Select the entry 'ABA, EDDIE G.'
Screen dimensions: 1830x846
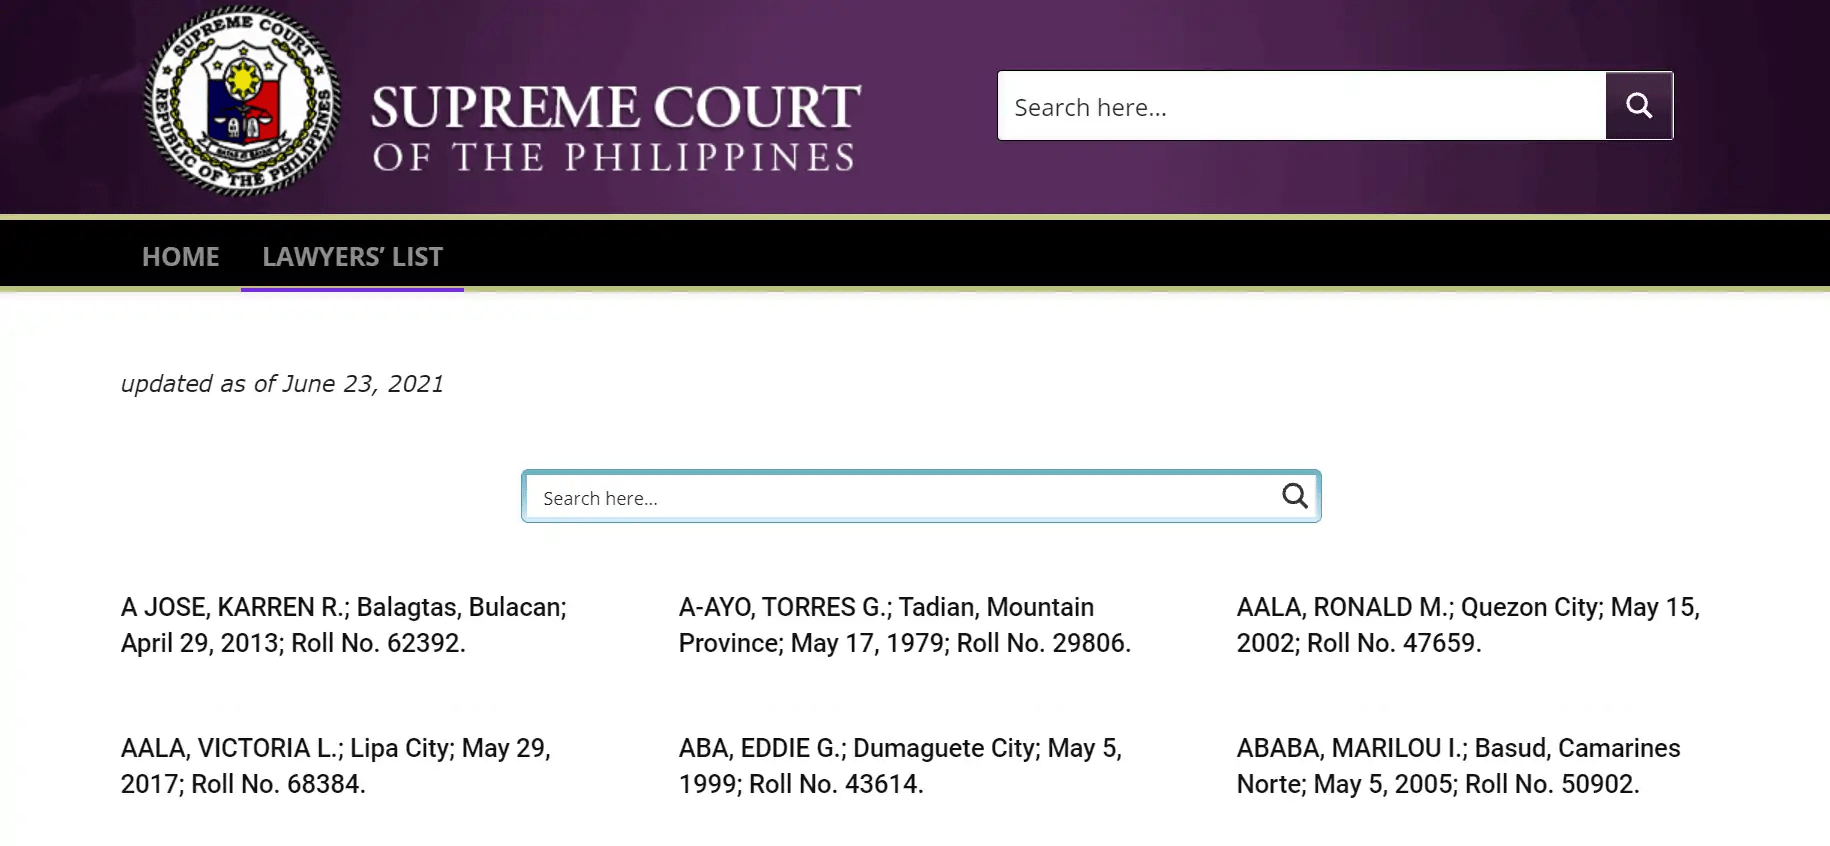tap(900, 766)
